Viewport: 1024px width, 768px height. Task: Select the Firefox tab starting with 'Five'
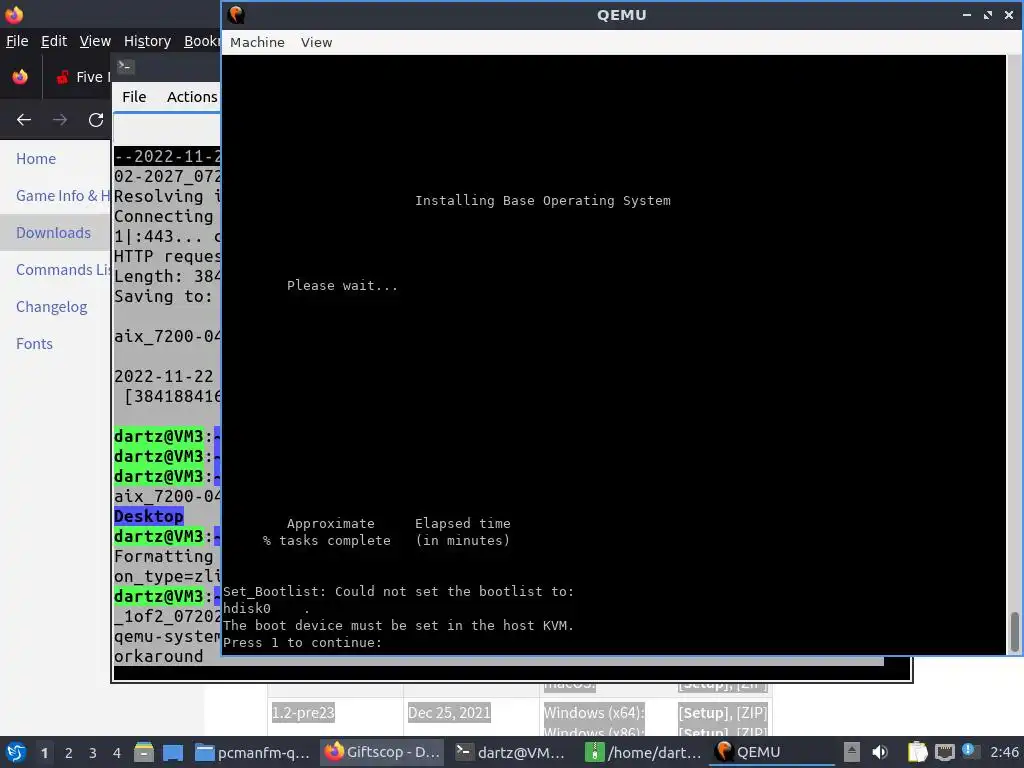[82, 77]
